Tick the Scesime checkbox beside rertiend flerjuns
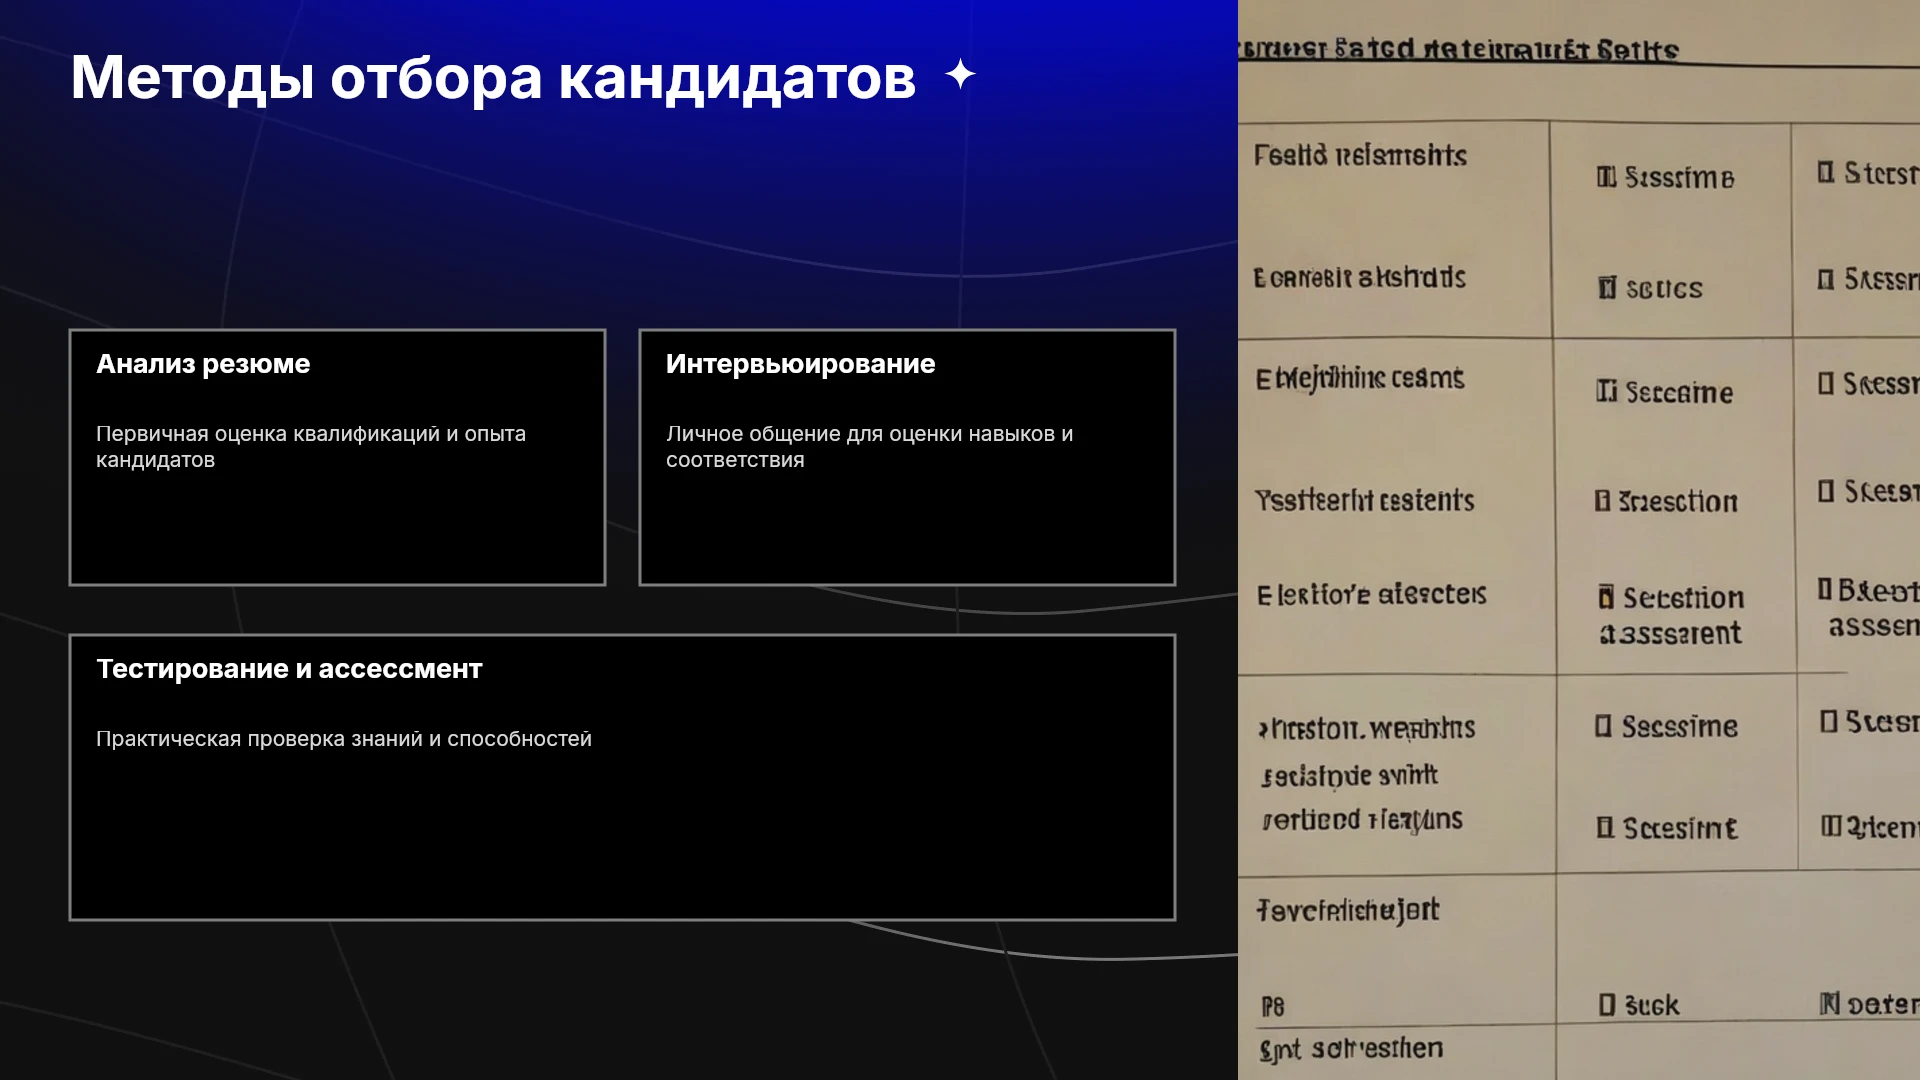This screenshot has height=1080, width=1920. point(1605,828)
